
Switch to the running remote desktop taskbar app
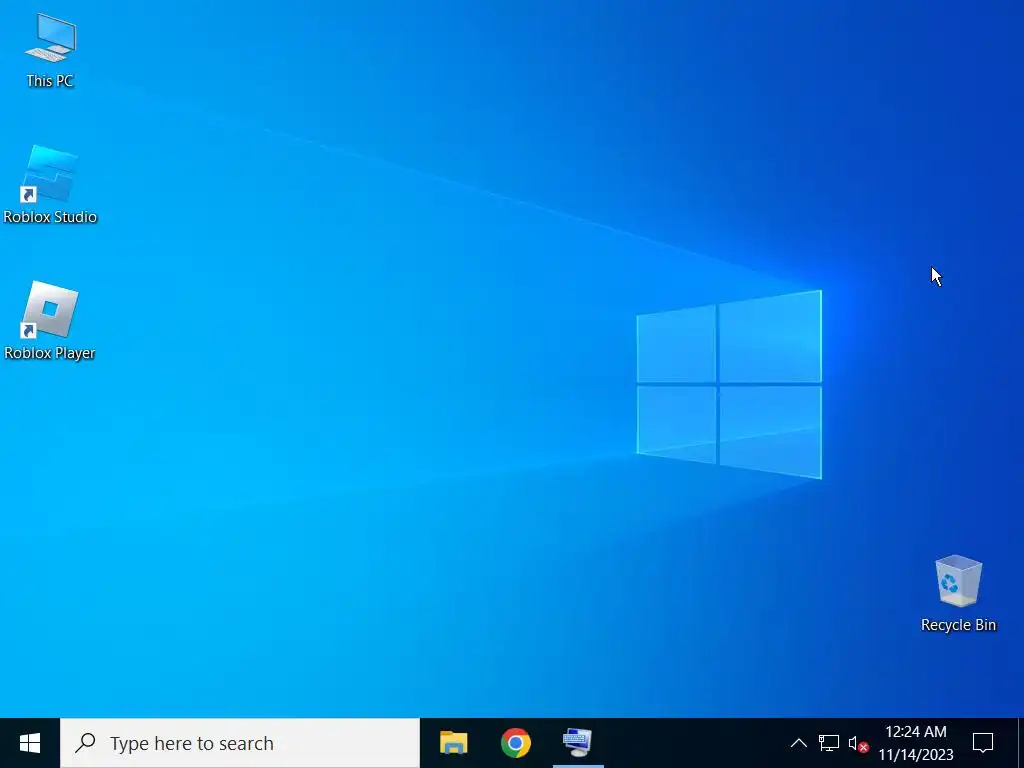578,743
